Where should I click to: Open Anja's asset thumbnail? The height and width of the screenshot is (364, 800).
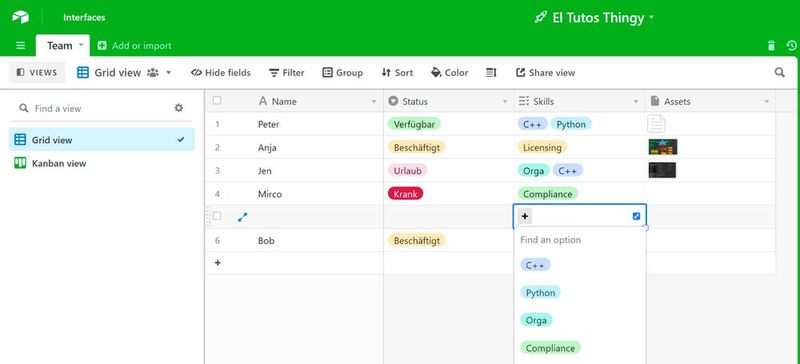663,147
